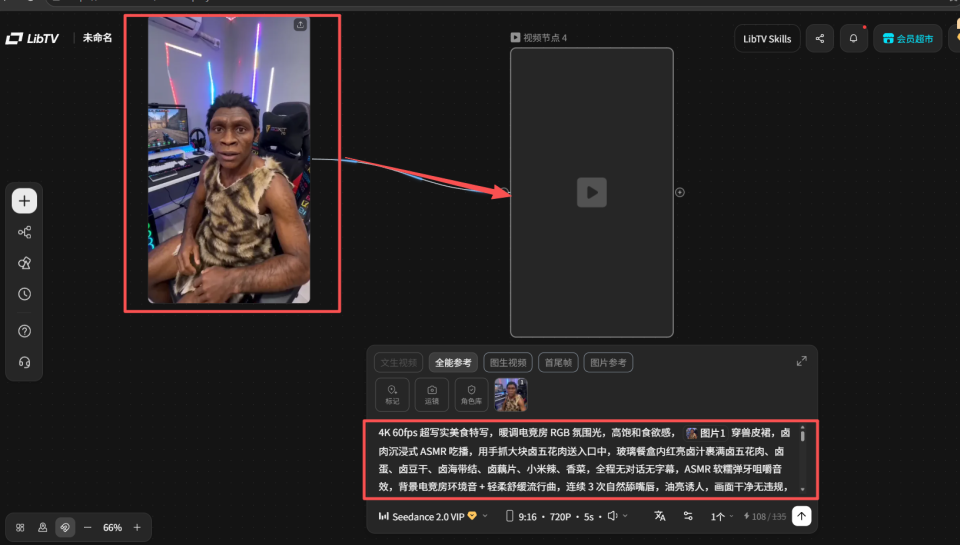This screenshot has width=960, height=545.
Task: Switch to the 全能参考 tab
Action: (x=453, y=363)
